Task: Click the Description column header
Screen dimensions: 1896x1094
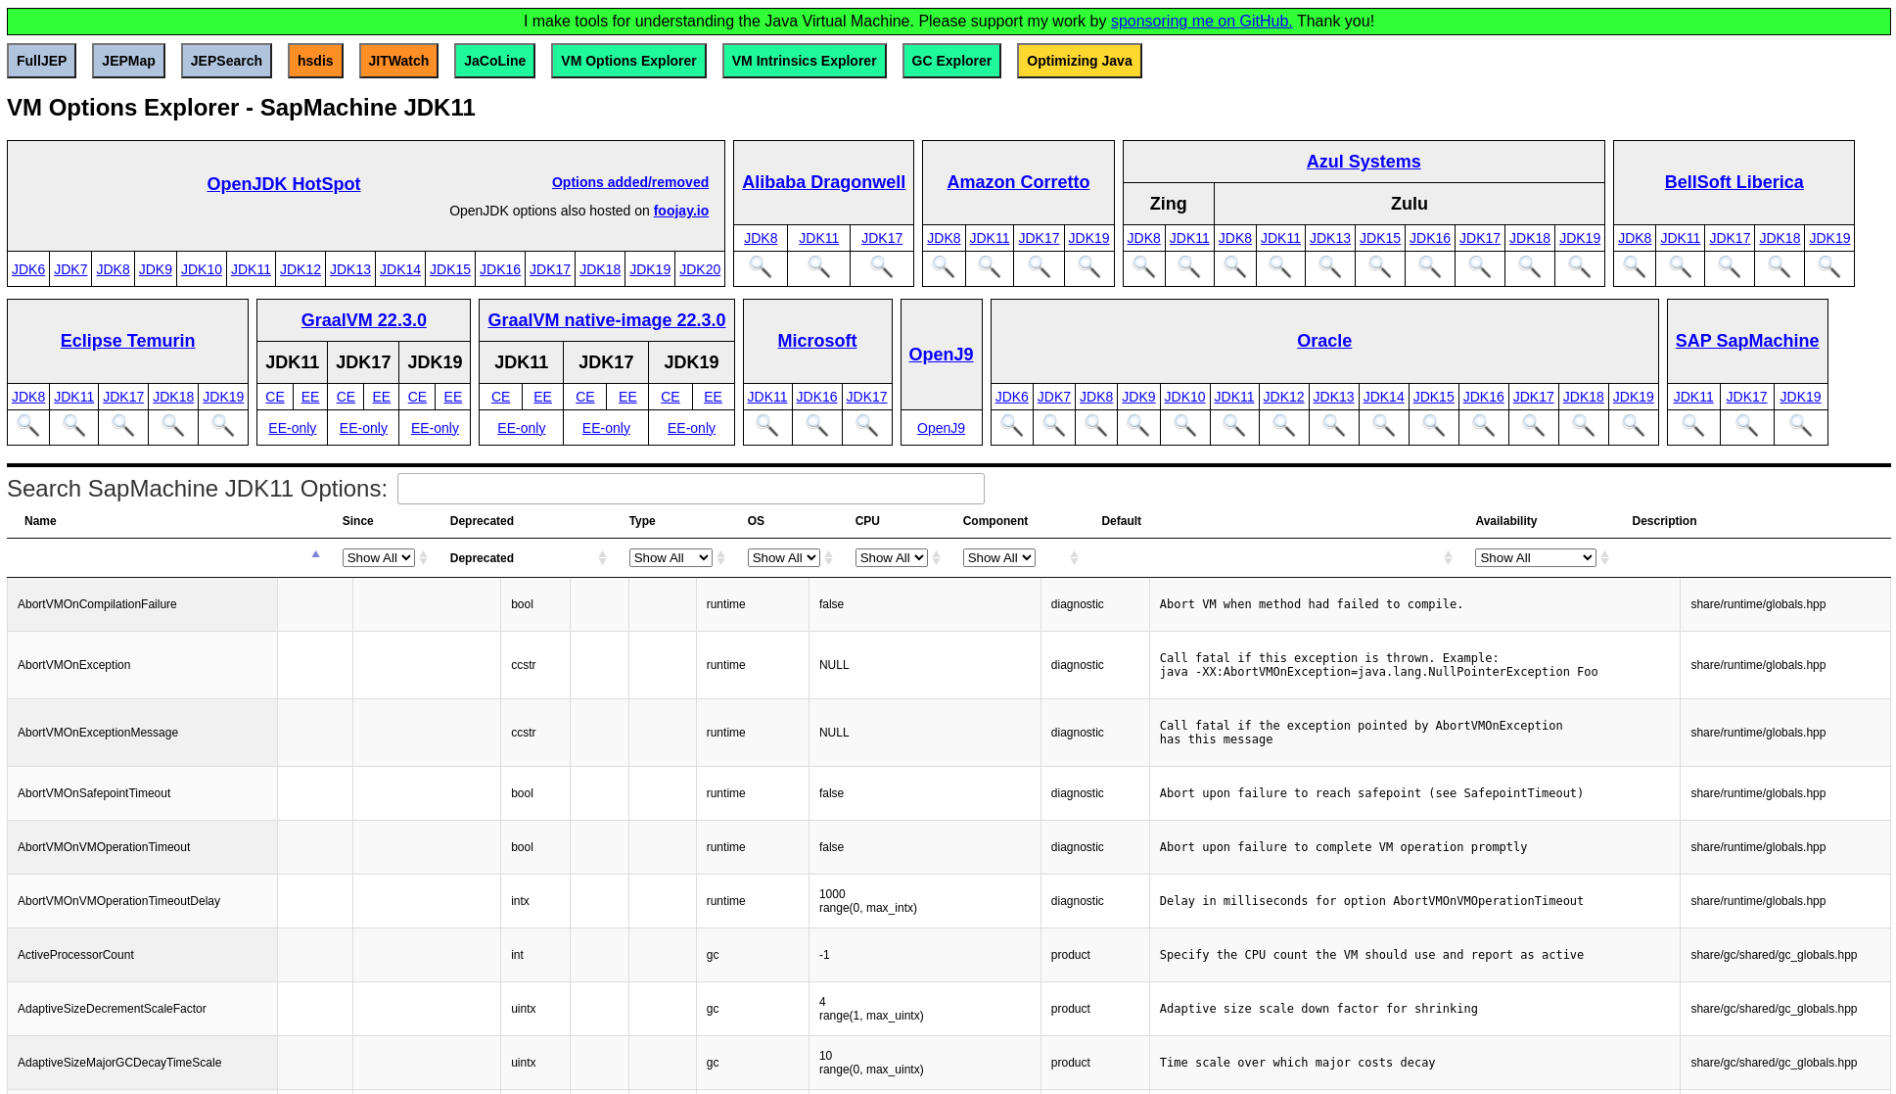Action: coord(1664,521)
